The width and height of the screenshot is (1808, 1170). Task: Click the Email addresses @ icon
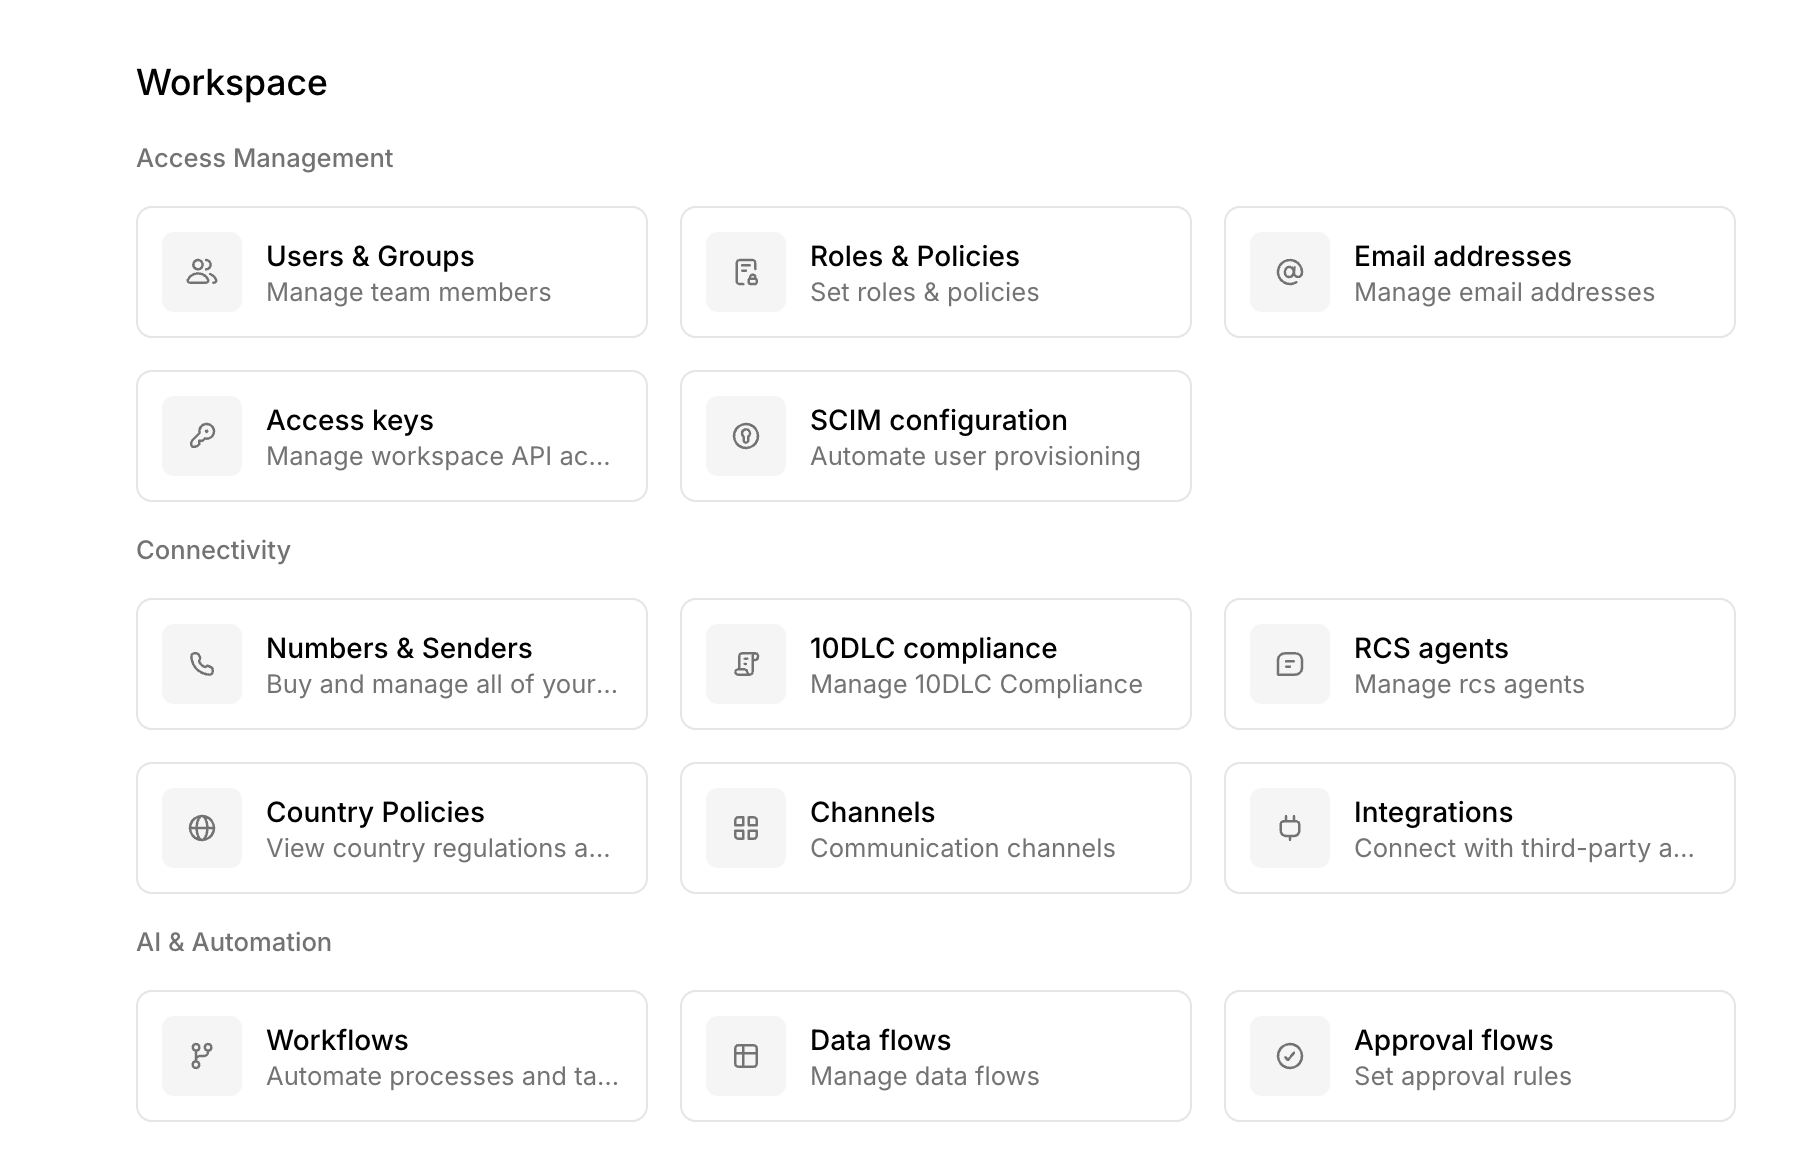coord(1290,272)
